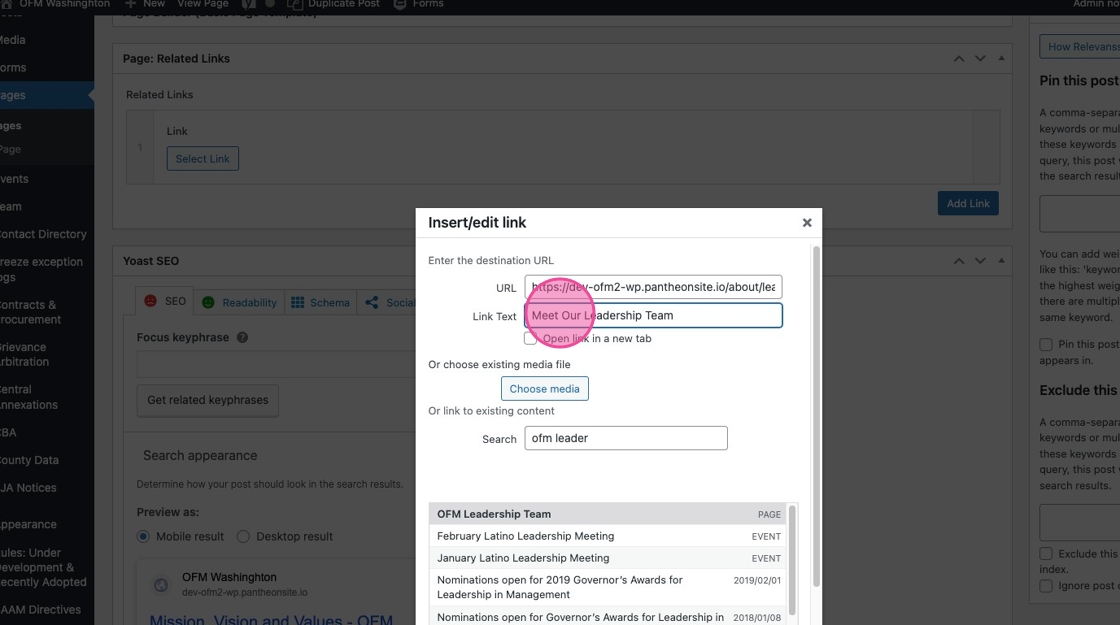Click the dialog's vertical scrollbar

816,416
